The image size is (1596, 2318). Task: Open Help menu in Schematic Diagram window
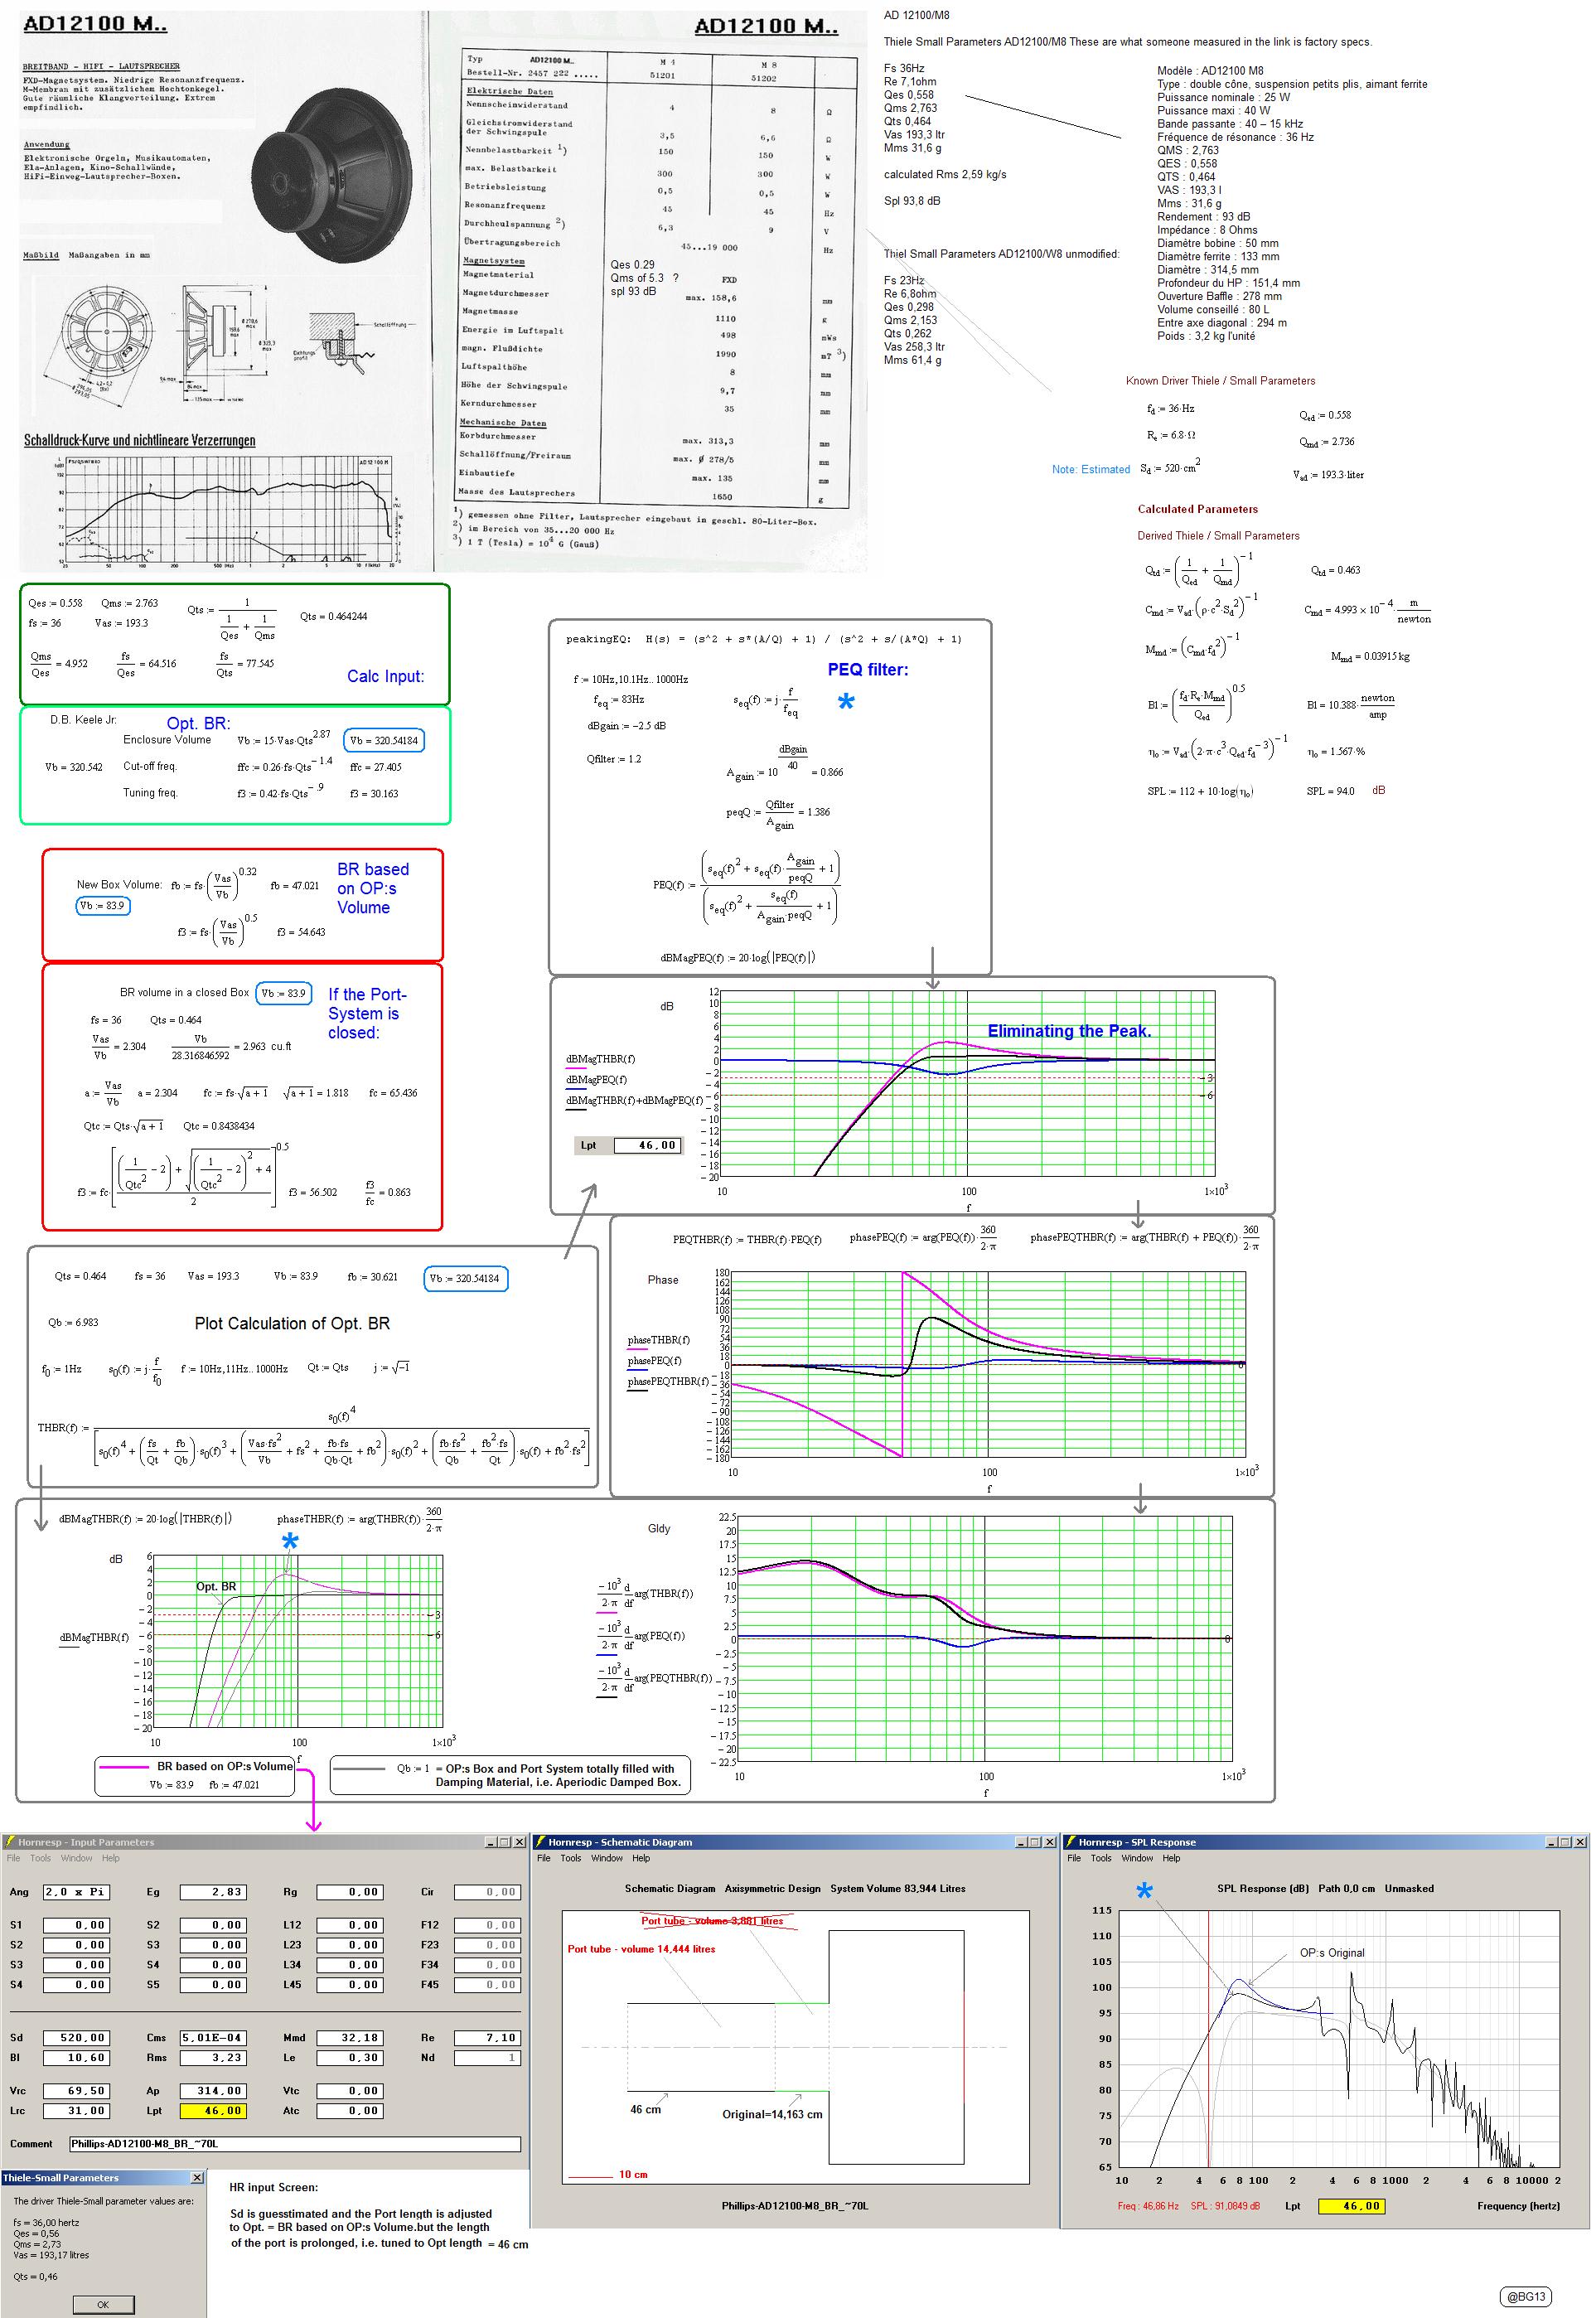[640, 1859]
